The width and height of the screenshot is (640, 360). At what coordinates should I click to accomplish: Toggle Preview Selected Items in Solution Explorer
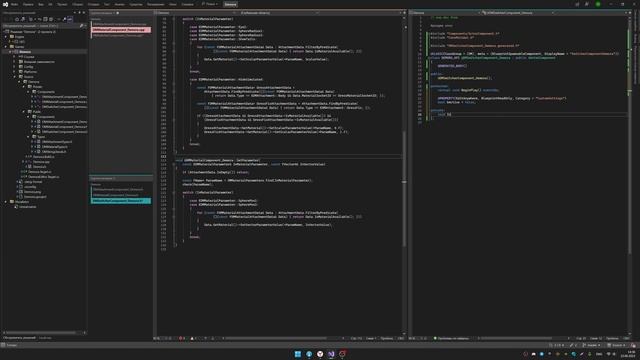(70, 19)
